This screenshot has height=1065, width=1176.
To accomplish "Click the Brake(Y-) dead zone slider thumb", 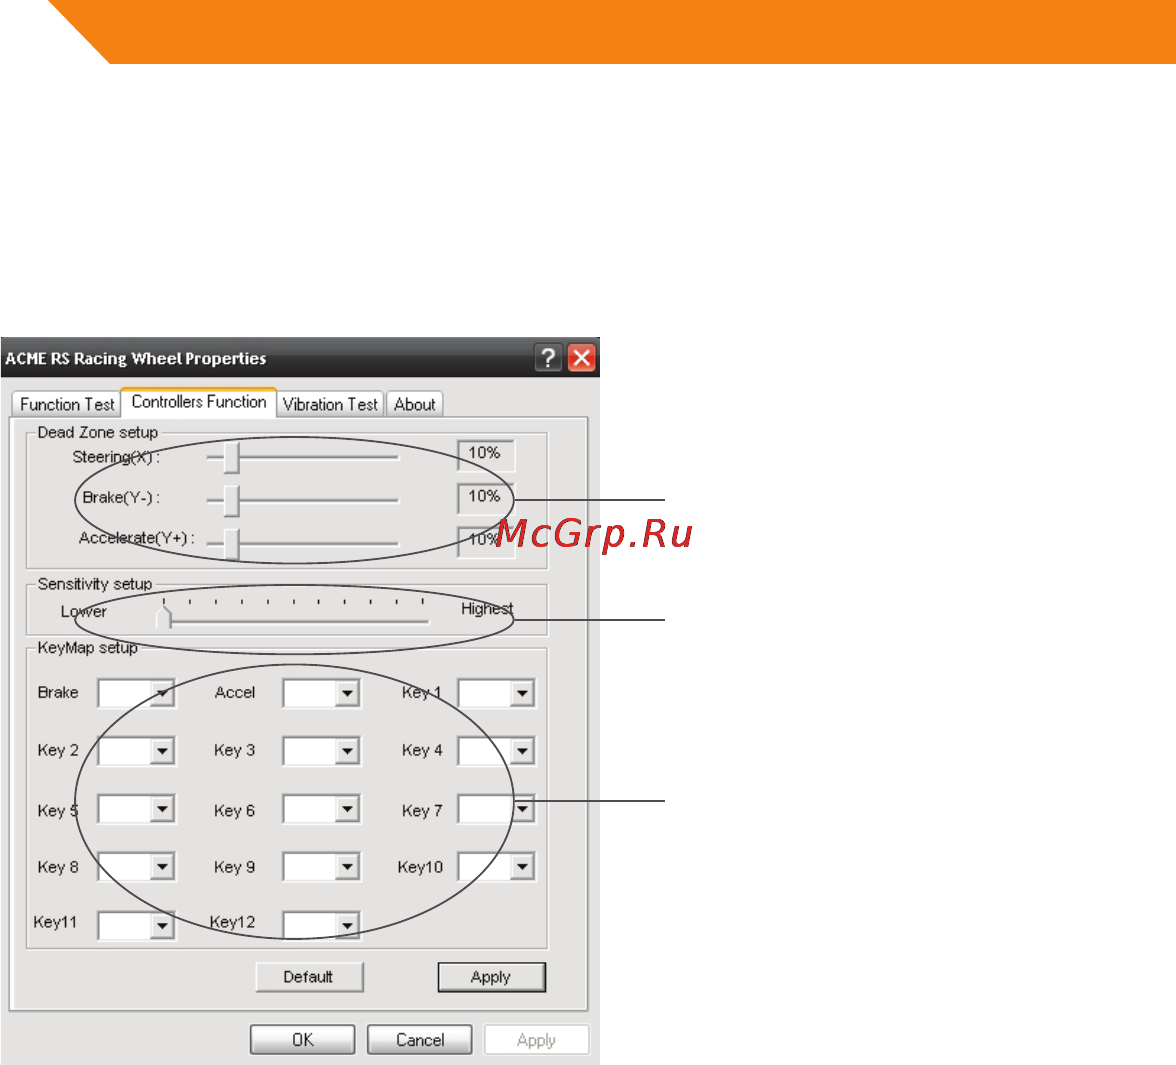I will click(x=232, y=500).
